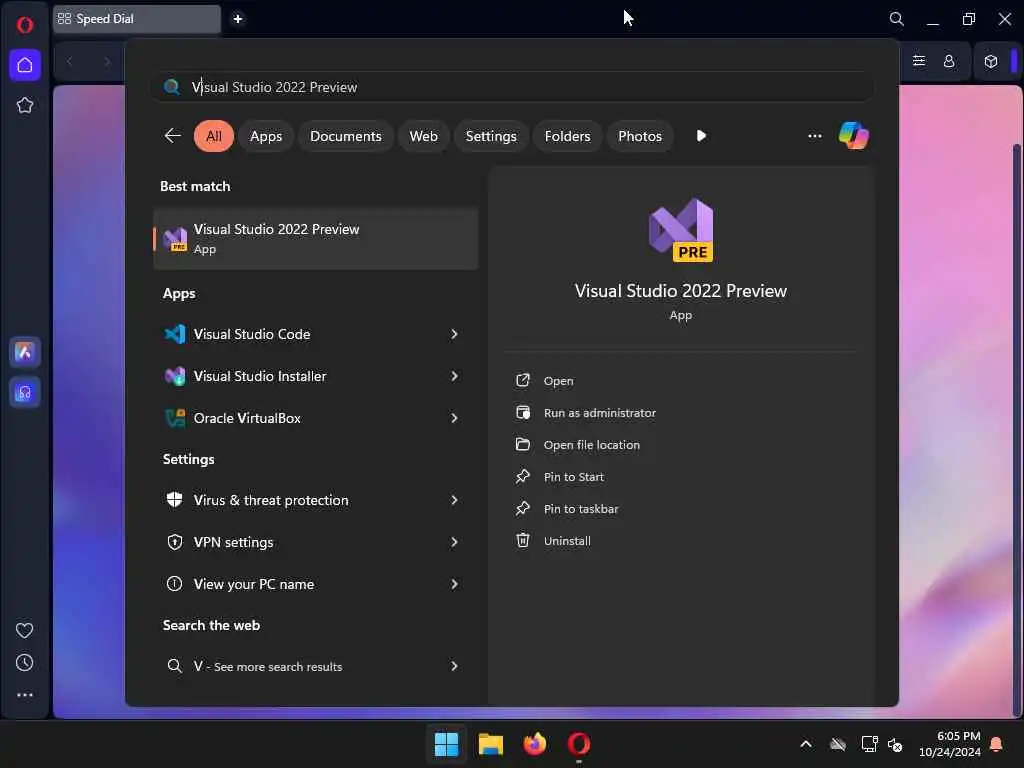The height and width of the screenshot is (768, 1024).
Task: Open Oracle VirtualBox app result
Action: 247,418
